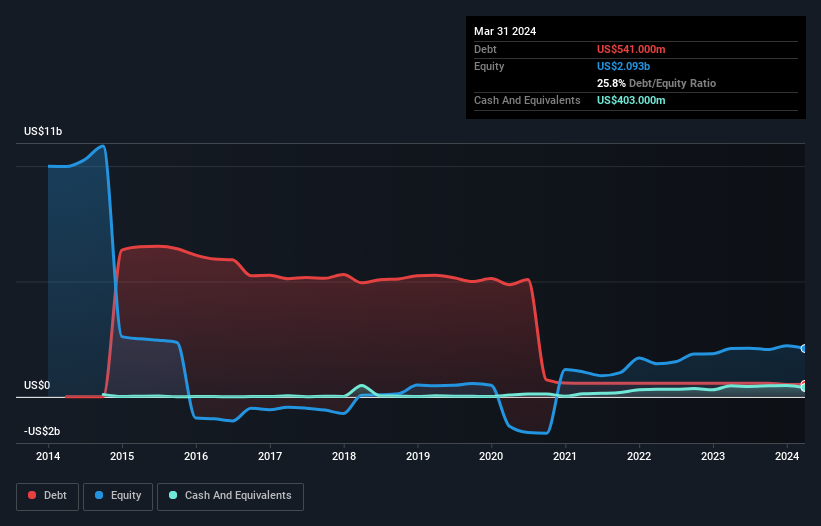Toggle the Equity series legend button
821x526 pixels.
[118, 496]
